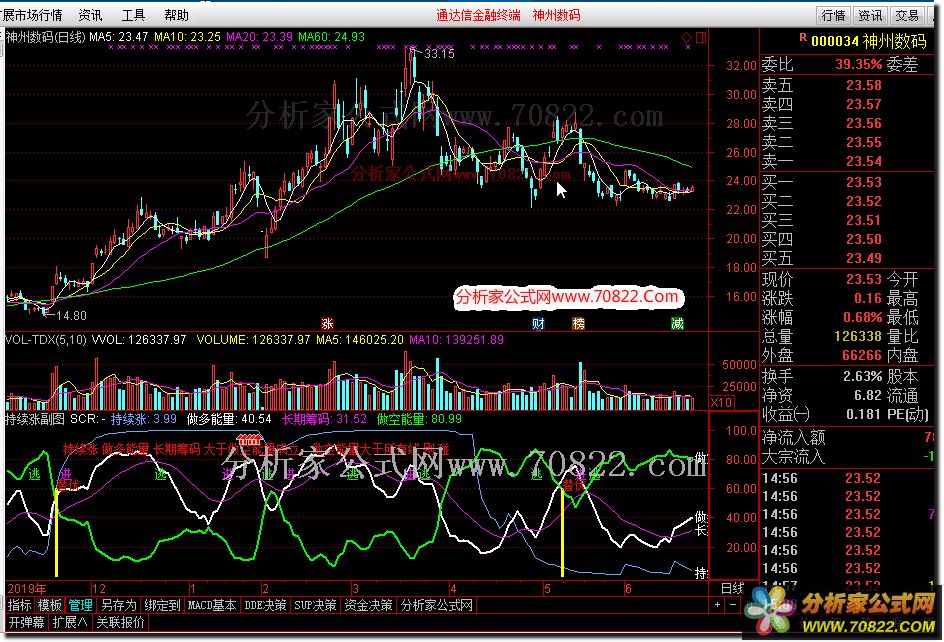Click the 日线 period selector

tap(733, 588)
